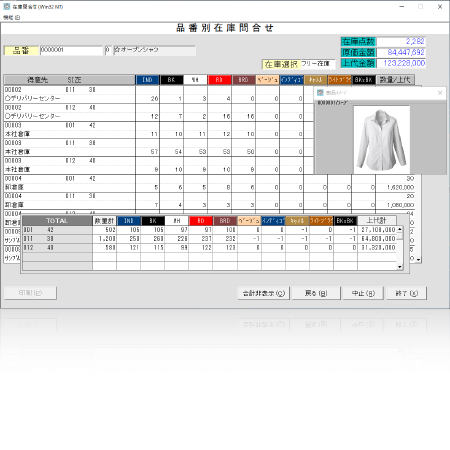Screen dimensions: 450x450
Task: Click the 数量/上代 column header
Action: [x=395, y=80]
